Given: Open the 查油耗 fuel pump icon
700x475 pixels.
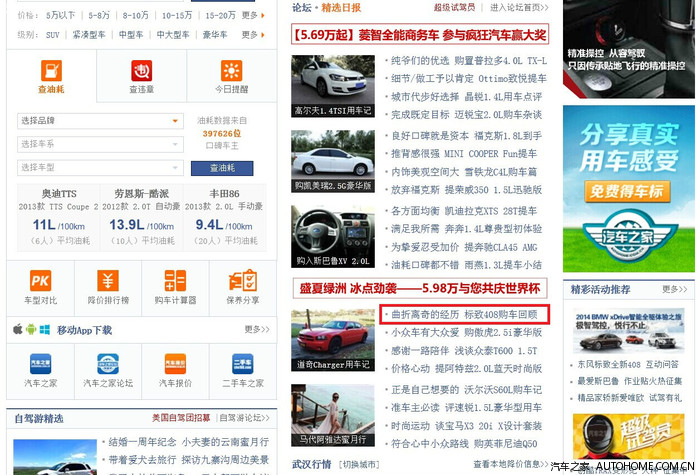Looking at the screenshot, I should pyautogui.click(x=51, y=71).
